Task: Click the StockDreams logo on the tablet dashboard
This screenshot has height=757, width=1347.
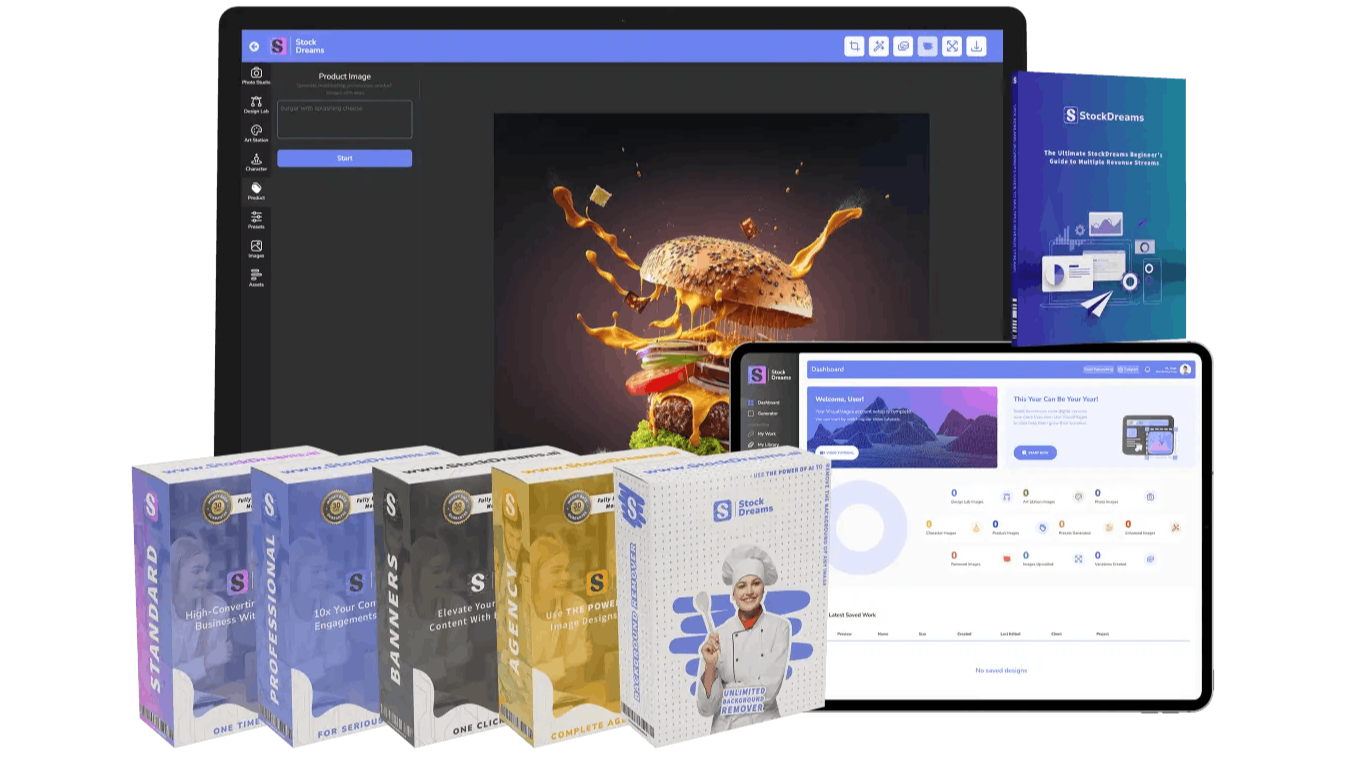Action: coord(769,375)
